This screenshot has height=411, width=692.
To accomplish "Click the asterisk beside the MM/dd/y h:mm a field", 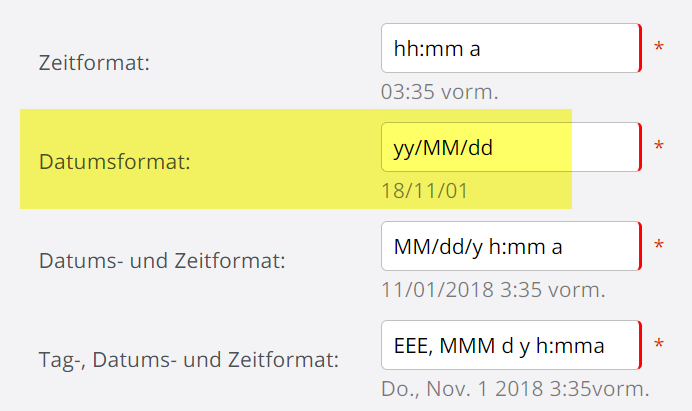I will coord(659,246).
